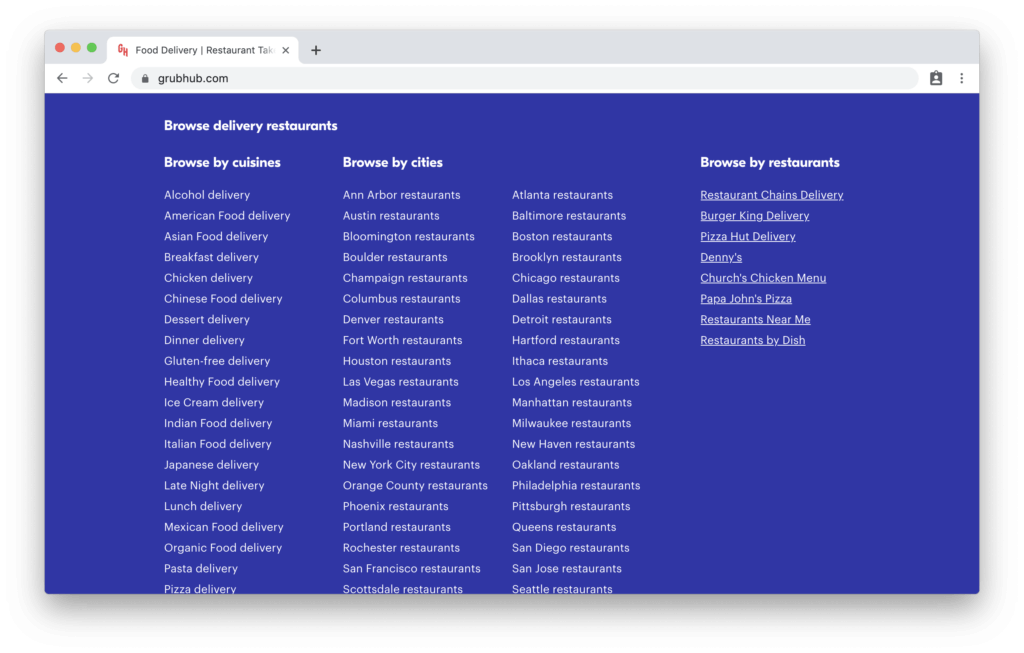Close the Food Delivery tab
This screenshot has height=653, width=1024.
[x=285, y=50]
